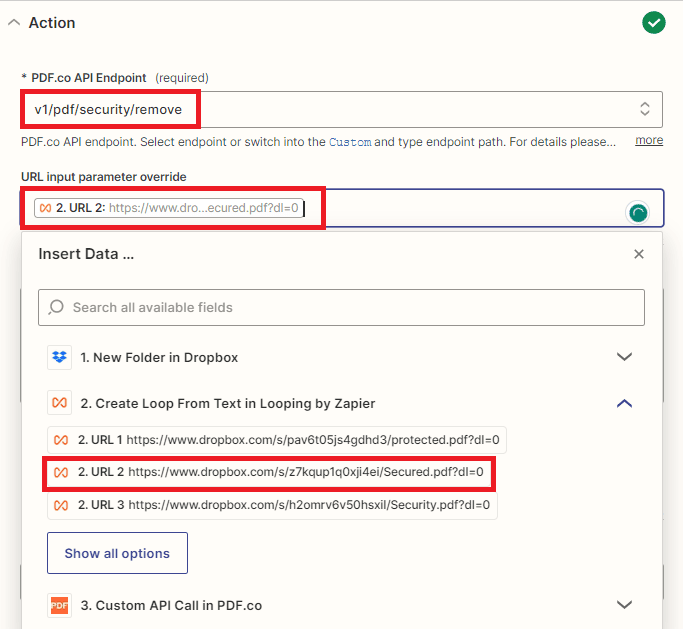This screenshot has height=629, width=683.
Task: Click the '1. New Folder in Dropbox' label
Action: (159, 358)
